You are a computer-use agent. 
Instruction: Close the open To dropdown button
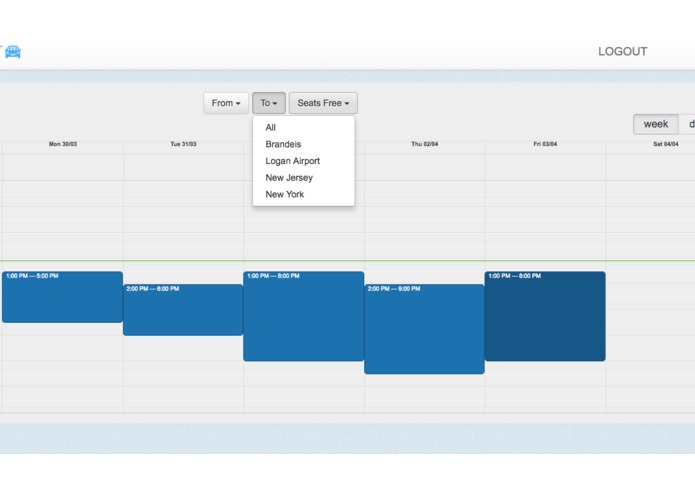(269, 103)
